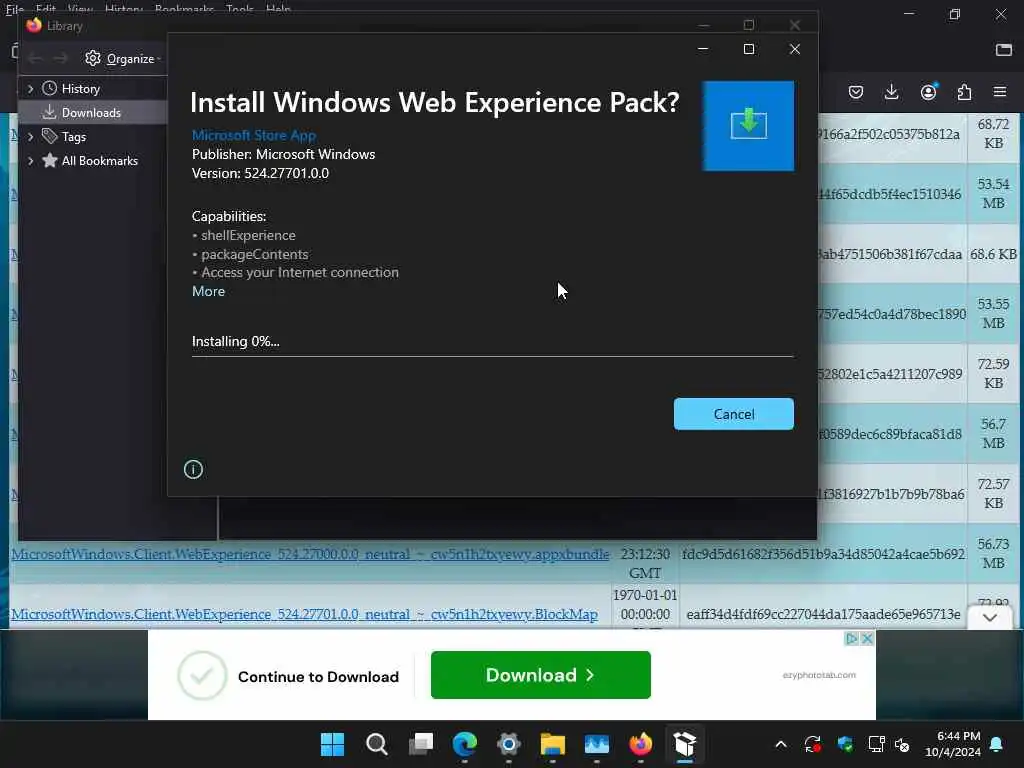The height and width of the screenshot is (768, 1024).
Task: Open the History menu in Firefox
Action: click(124, 9)
